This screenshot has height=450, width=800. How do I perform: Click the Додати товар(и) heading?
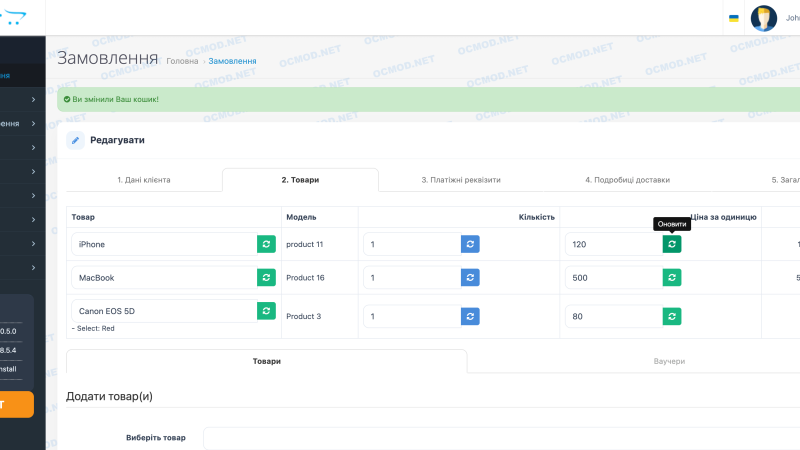pyautogui.click(x=109, y=396)
